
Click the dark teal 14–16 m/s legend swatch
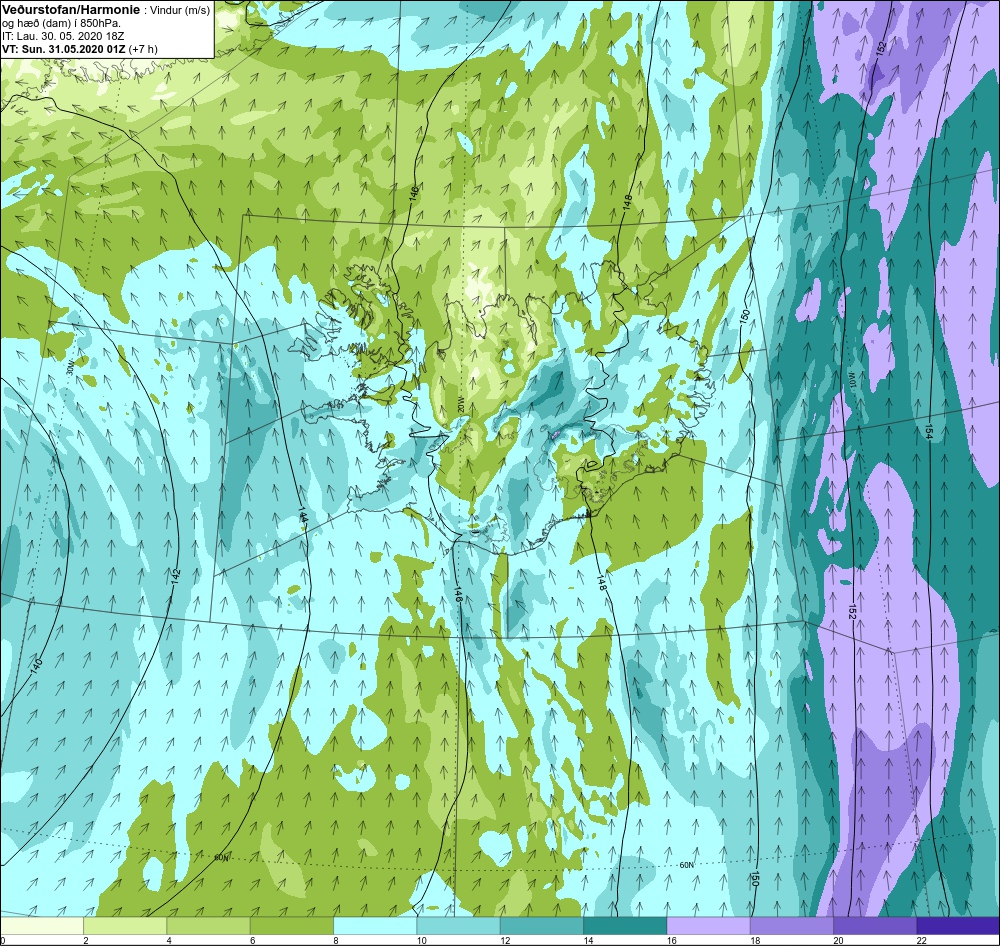point(625,925)
